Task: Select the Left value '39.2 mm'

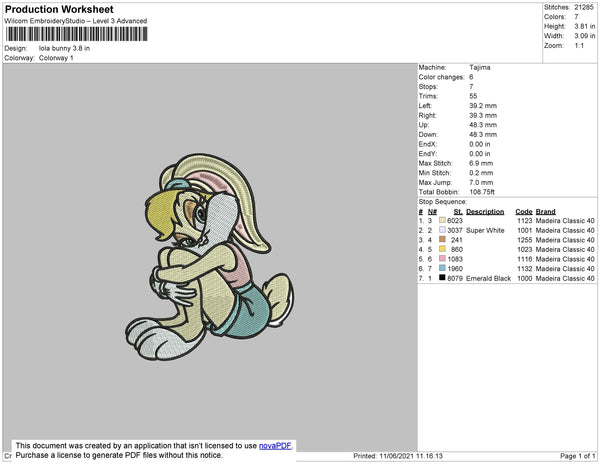Action: click(x=483, y=106)
